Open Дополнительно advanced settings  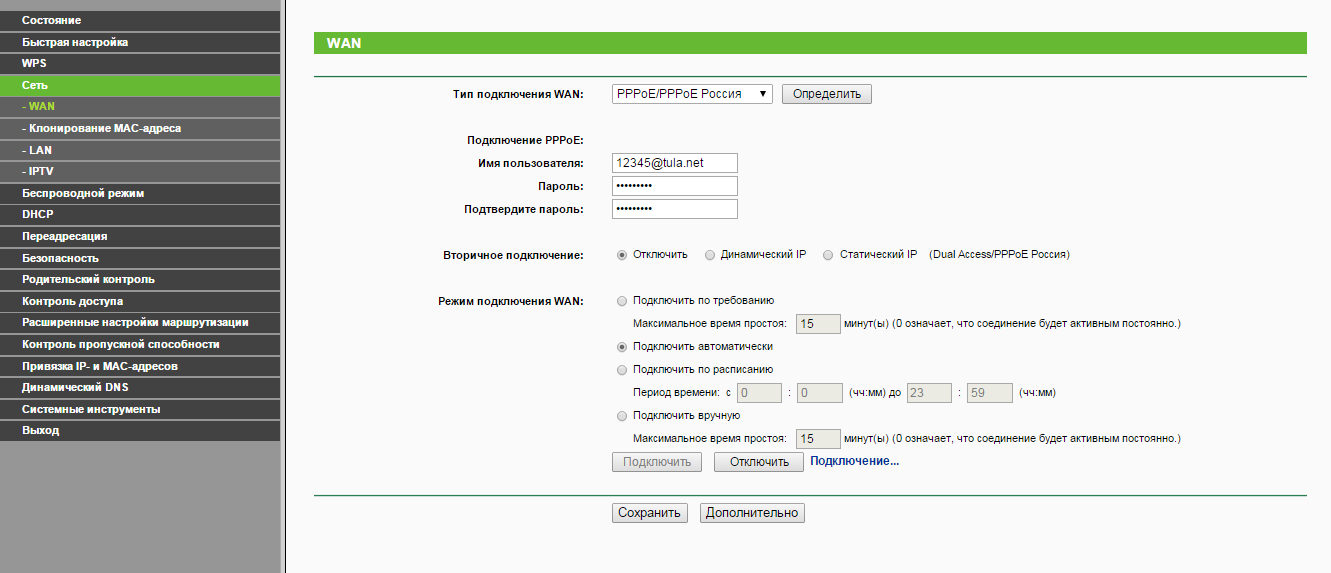click(x=752, y=513)
